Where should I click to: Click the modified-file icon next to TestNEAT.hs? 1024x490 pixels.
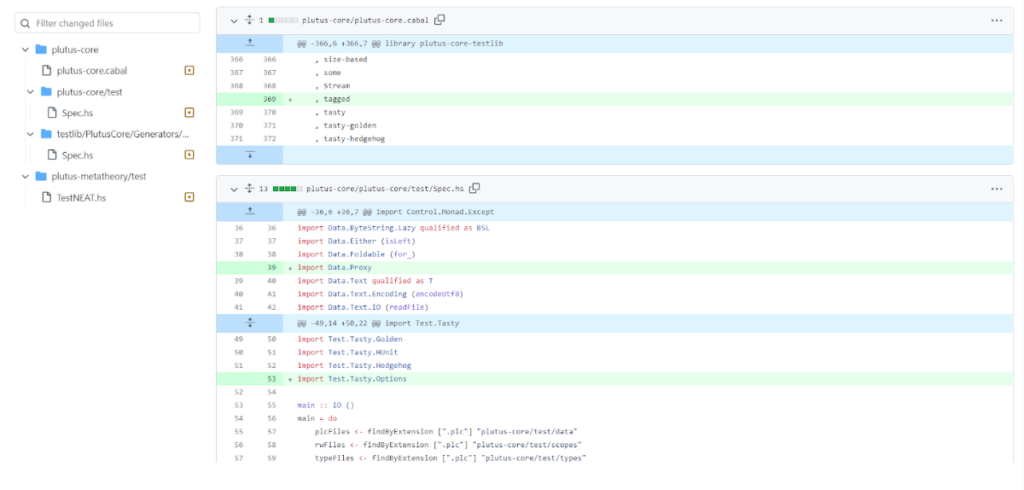click(x=189, y=197)
